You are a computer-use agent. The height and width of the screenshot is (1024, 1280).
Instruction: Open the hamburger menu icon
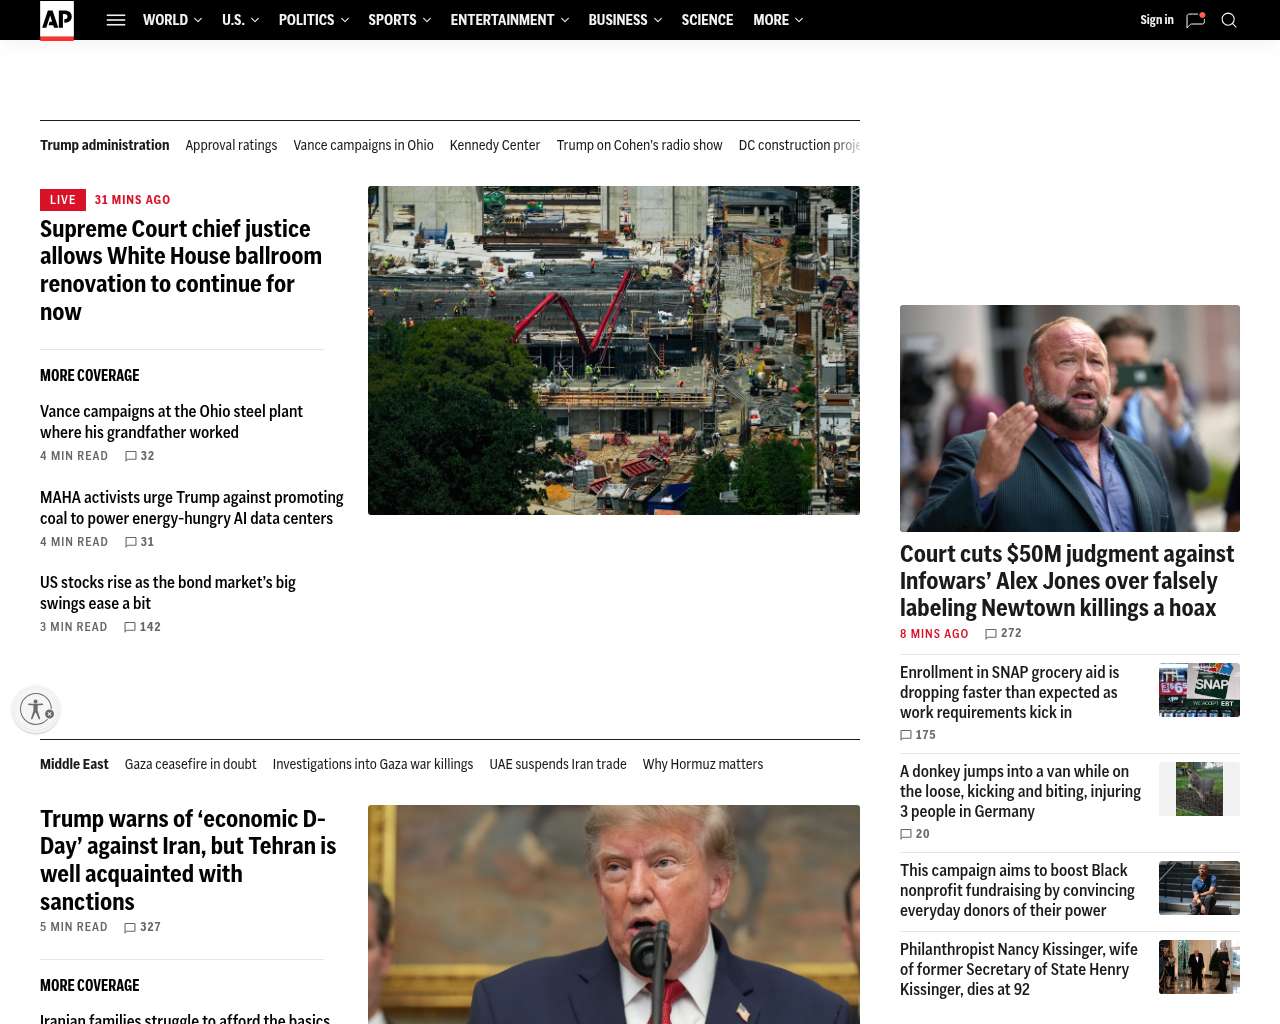(116, 20)
